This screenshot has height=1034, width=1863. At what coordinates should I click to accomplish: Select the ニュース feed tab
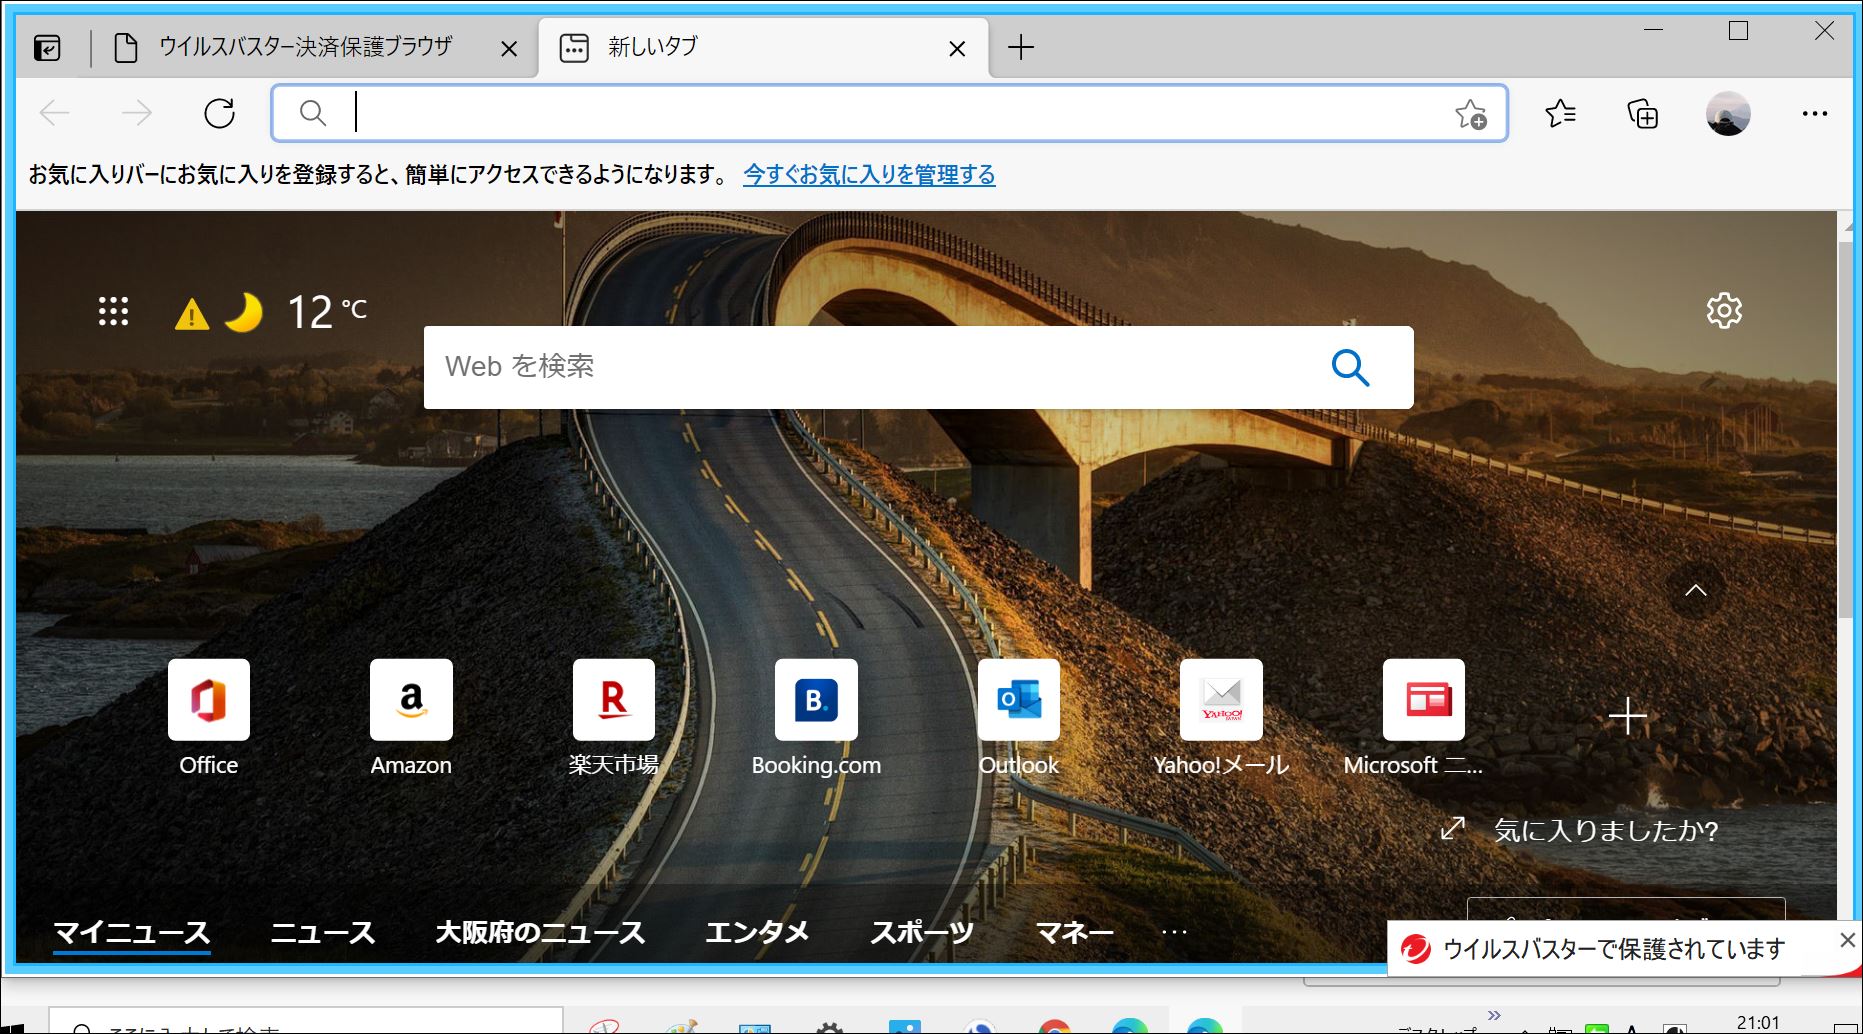[x=322, y=933]
